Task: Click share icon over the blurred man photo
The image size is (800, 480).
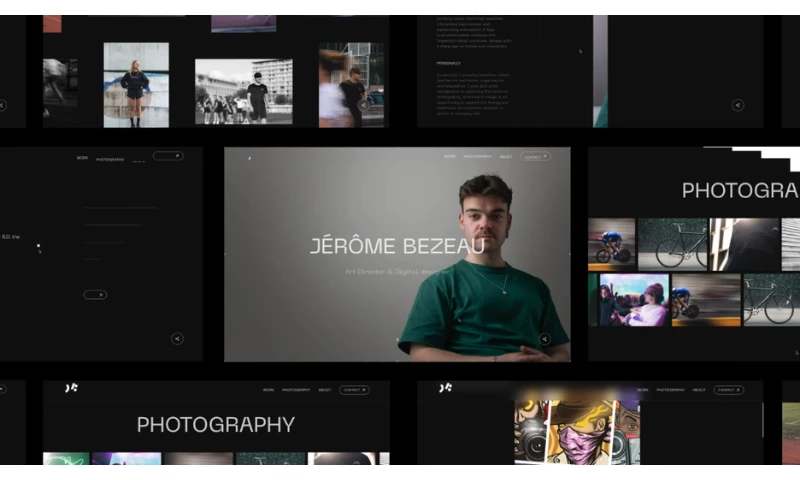Action: tap(363, 104)
